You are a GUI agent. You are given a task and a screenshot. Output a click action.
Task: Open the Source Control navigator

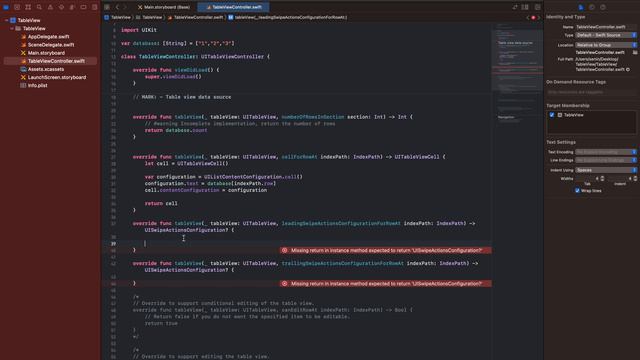17,7
